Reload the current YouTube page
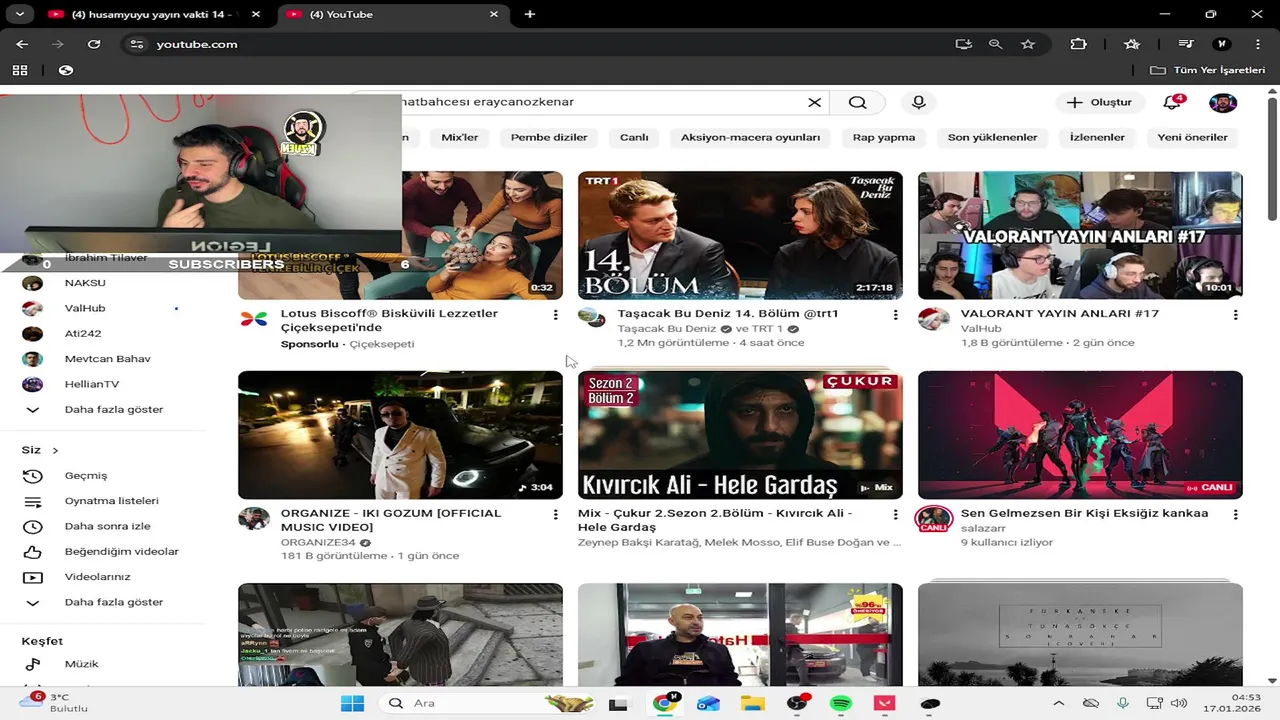Viewport: 1280px width, 720px height. click(x=94, y=44)
